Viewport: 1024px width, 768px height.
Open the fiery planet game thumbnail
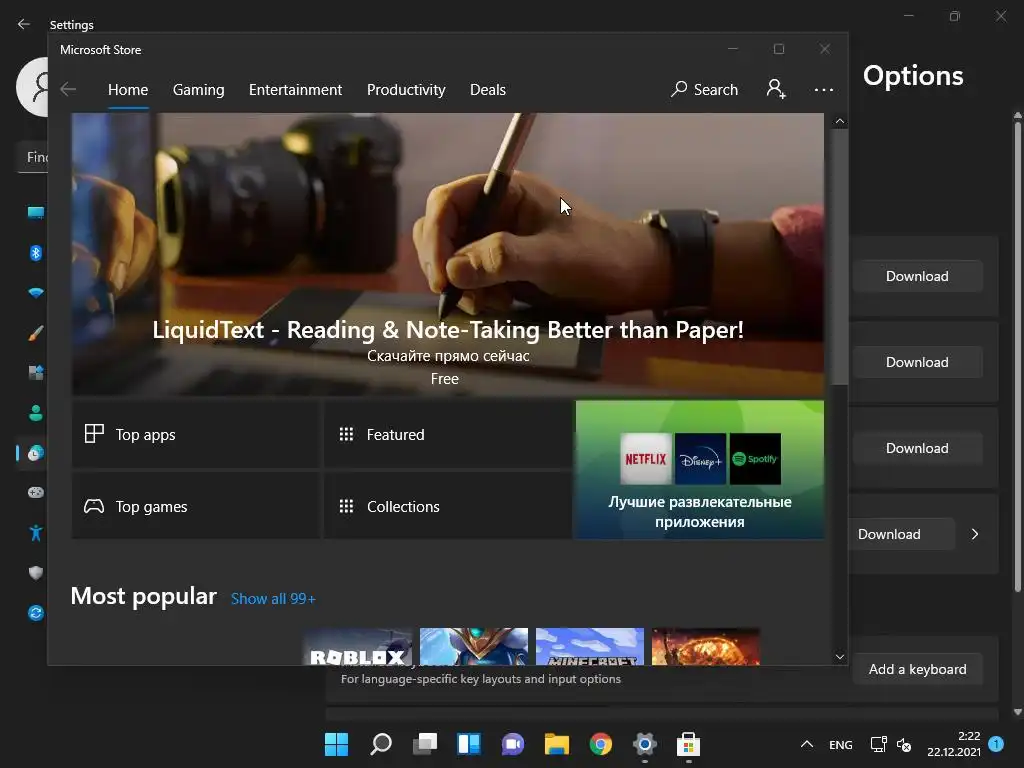coord(706,647)
